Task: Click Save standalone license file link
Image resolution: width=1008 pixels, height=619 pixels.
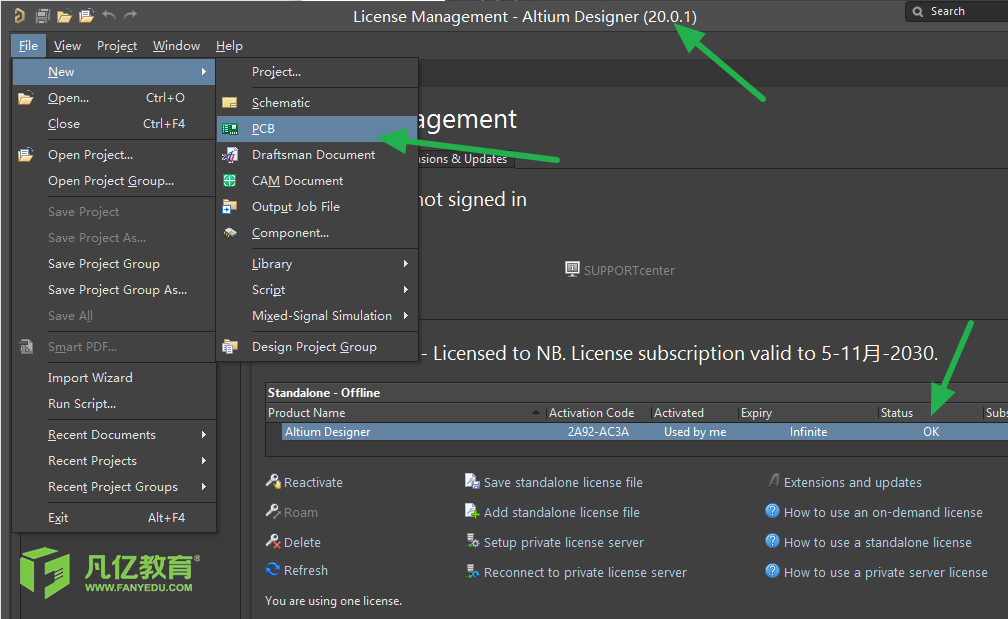Action: coord(562,482)
